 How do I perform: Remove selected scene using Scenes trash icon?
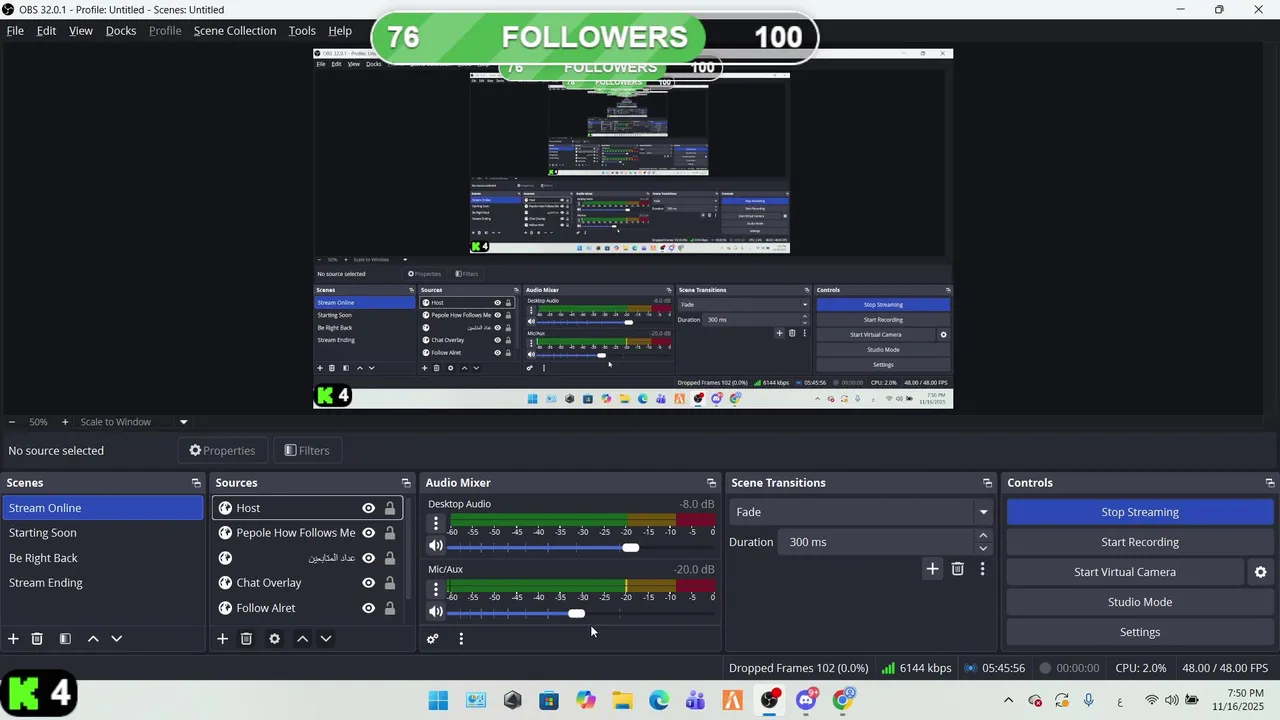[37, 638]
